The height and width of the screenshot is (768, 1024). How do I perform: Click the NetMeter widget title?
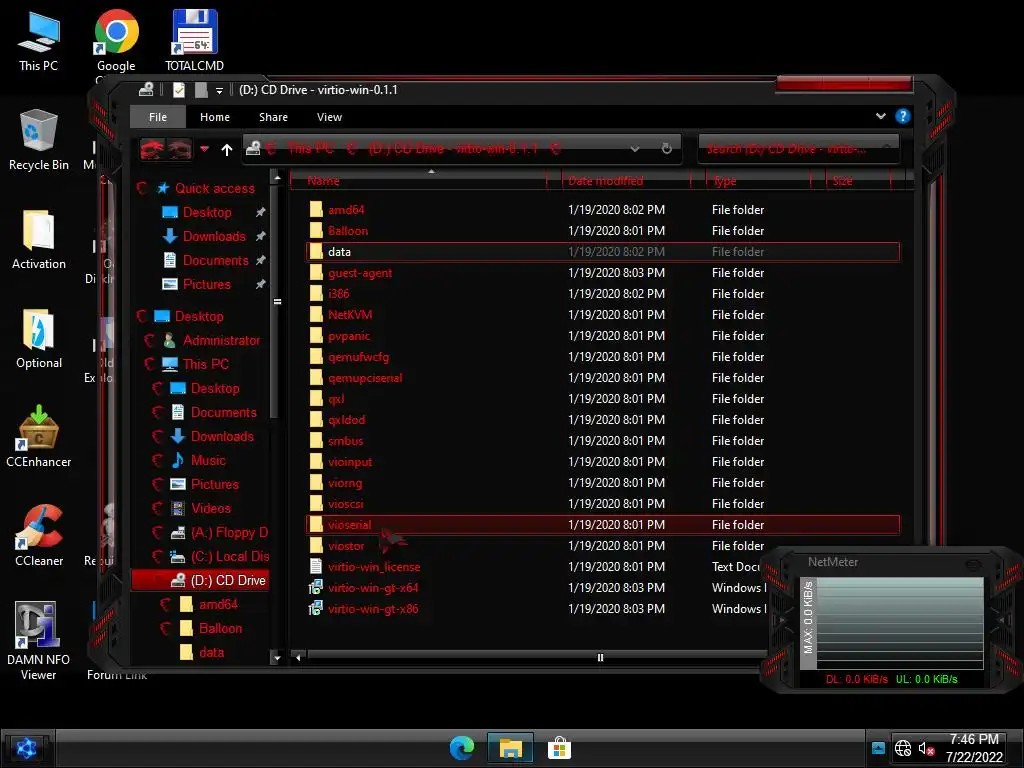pos(833,562)
